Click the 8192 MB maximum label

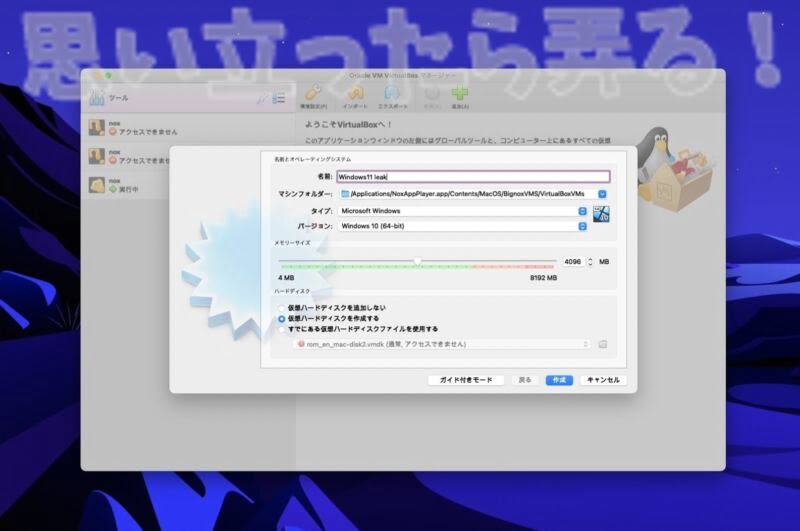[543, 278]
